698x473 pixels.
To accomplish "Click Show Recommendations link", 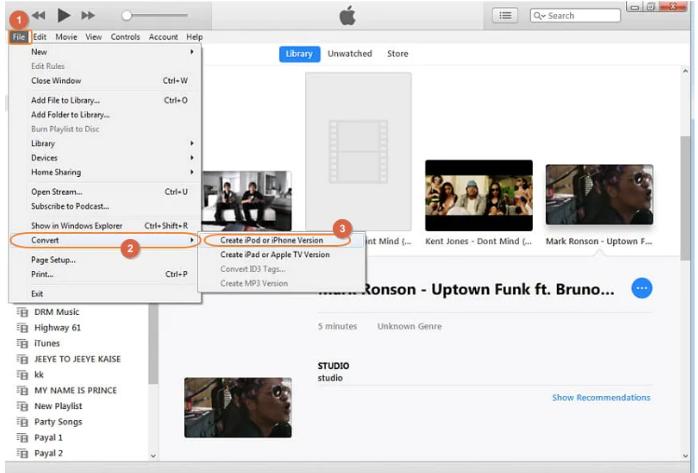I will click(x=601, y=397).
